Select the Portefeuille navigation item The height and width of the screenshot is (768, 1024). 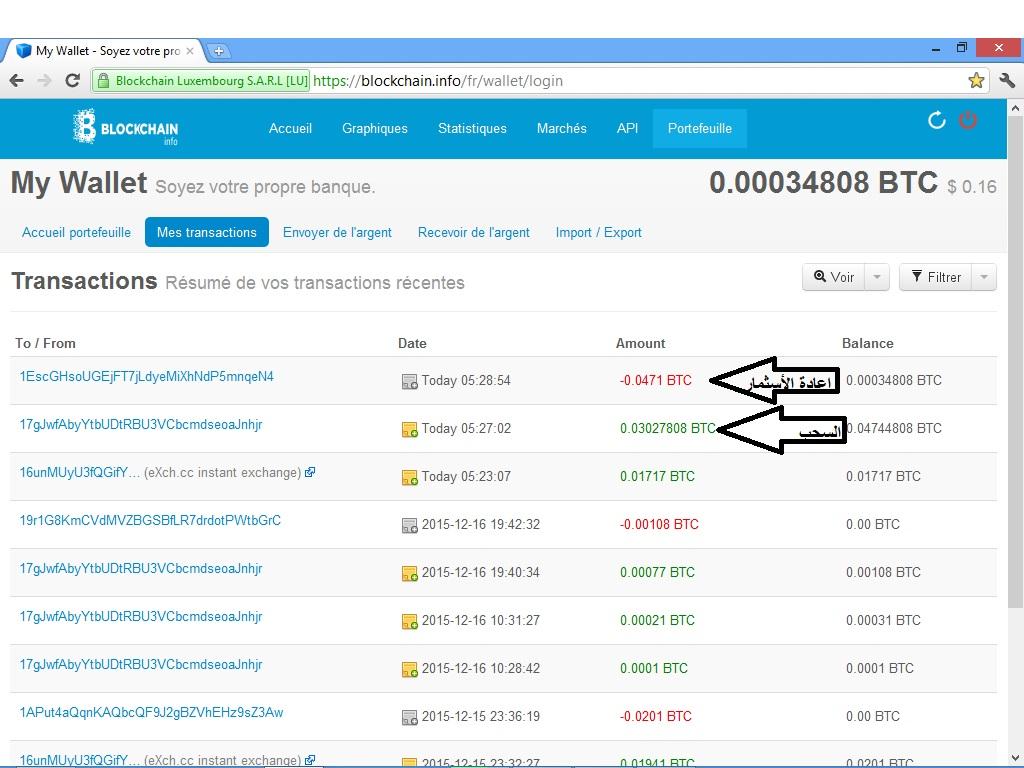(699, 128)
